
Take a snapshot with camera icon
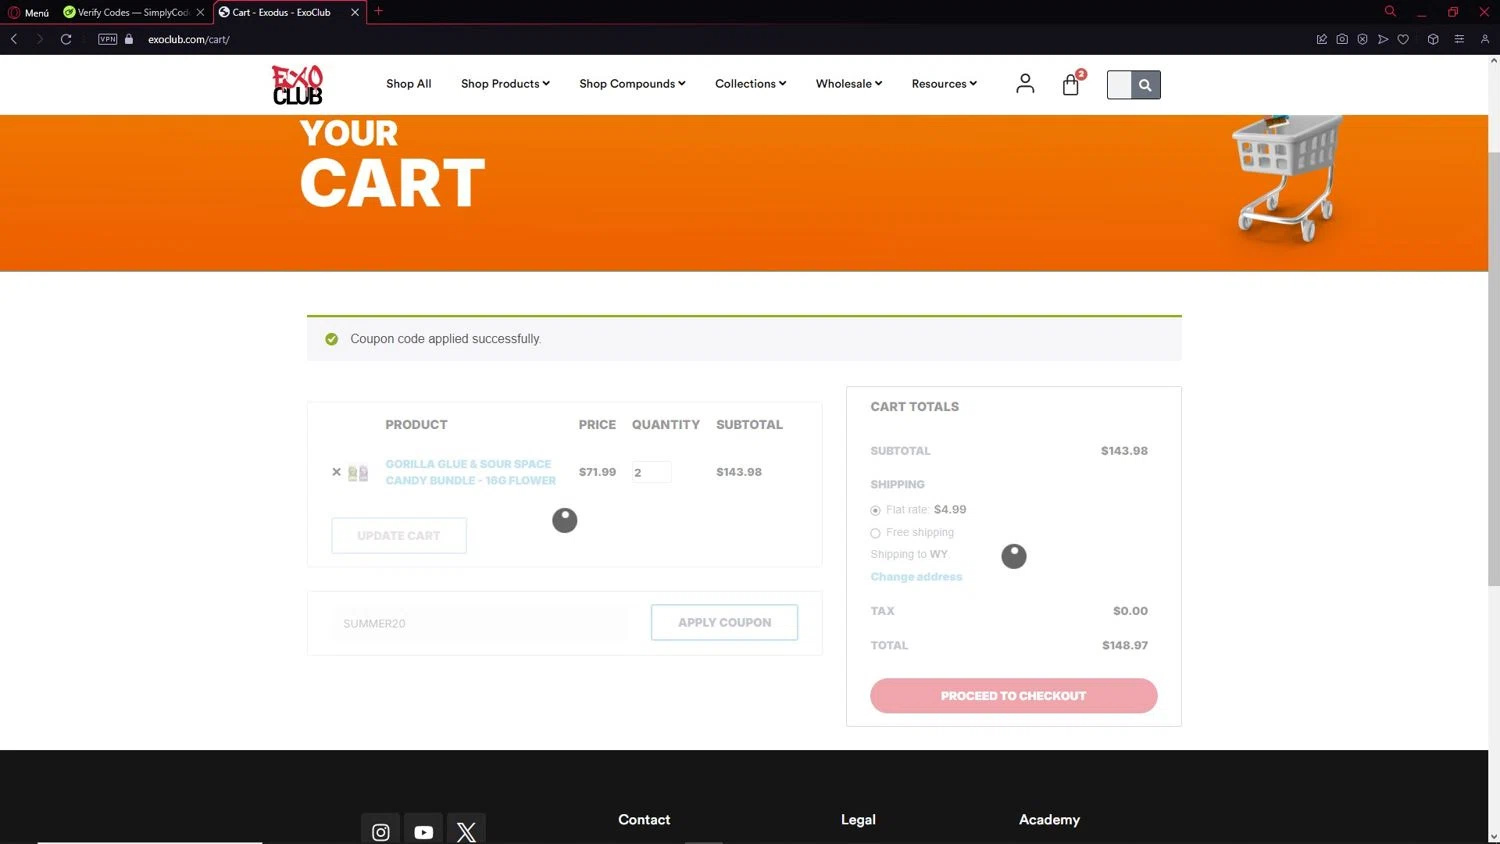1342,39
